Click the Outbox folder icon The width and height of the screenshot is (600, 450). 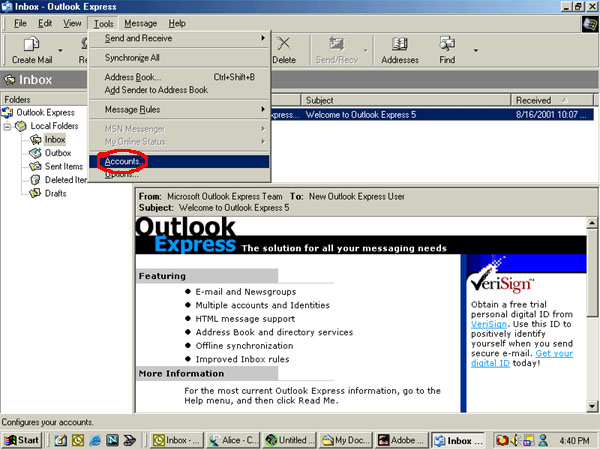pyautogui.click(x=36, y=153)
